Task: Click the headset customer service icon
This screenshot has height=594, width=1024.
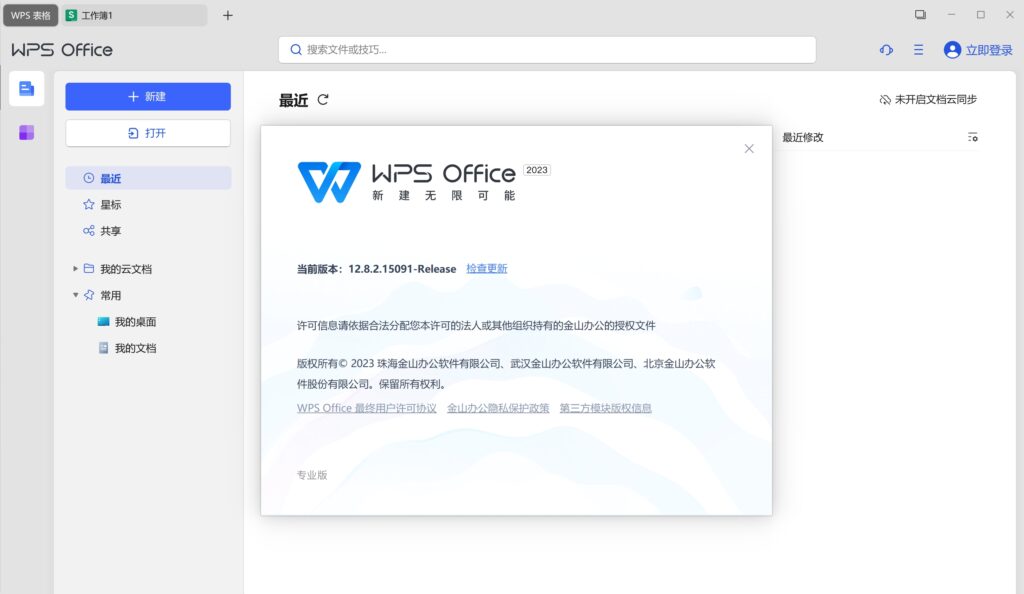Action: click(886, 50)
